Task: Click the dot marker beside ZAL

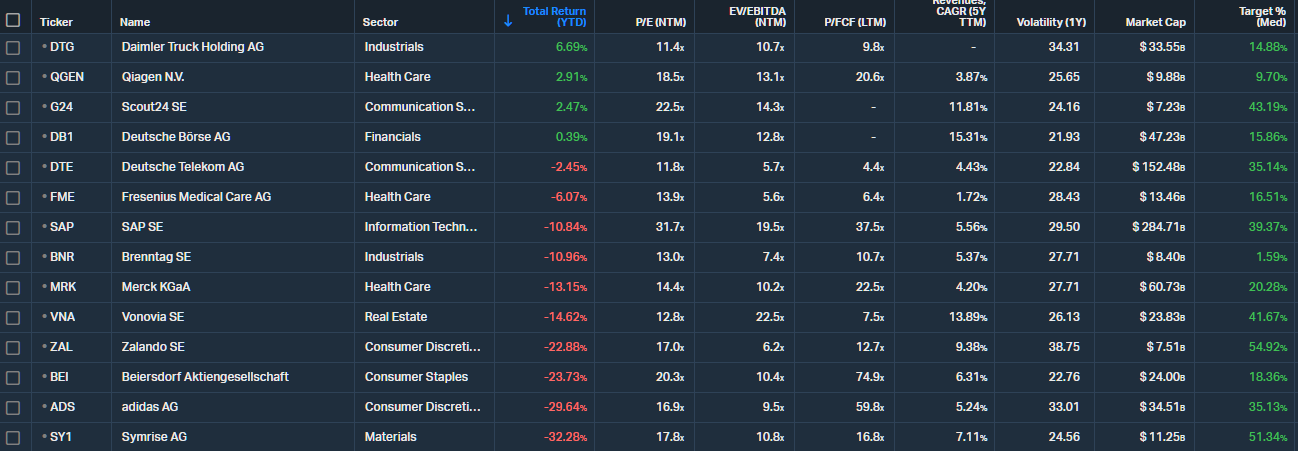Action: click(x=44, y=347)
